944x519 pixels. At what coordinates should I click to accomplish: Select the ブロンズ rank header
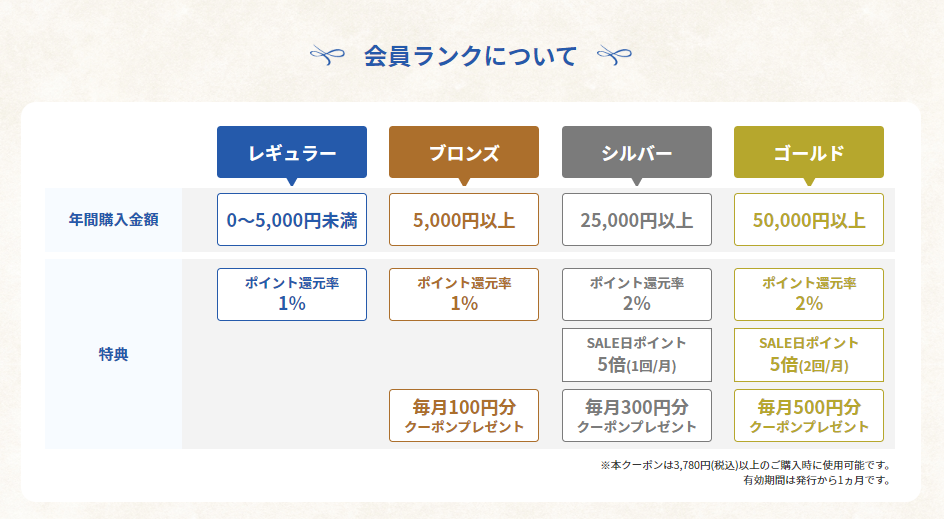pyautogui.click(x=464, y=153)
